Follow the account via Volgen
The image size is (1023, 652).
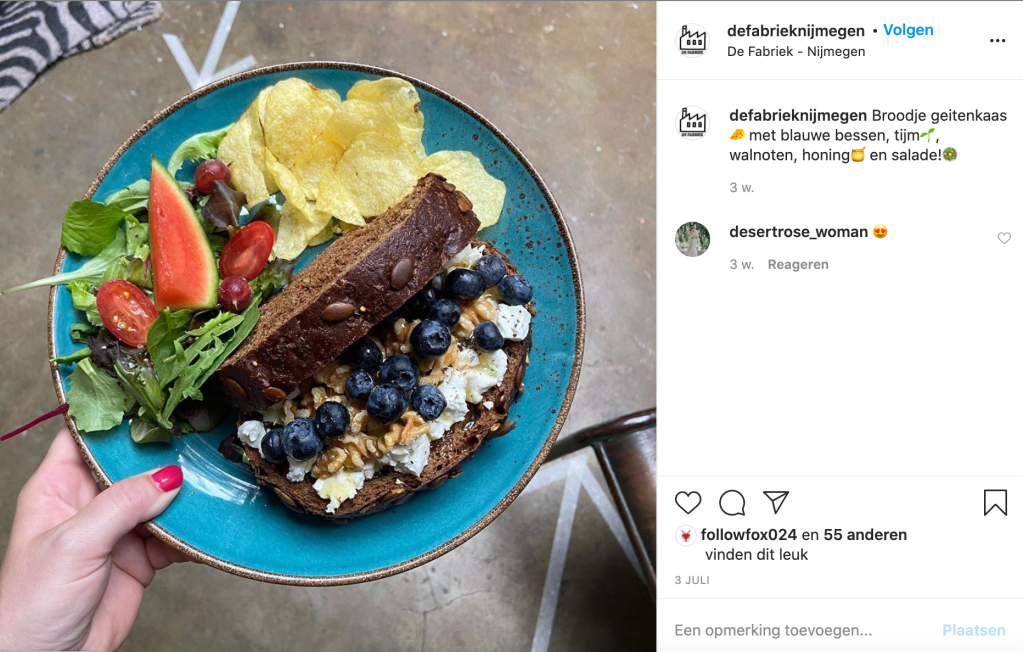point(908,30)
